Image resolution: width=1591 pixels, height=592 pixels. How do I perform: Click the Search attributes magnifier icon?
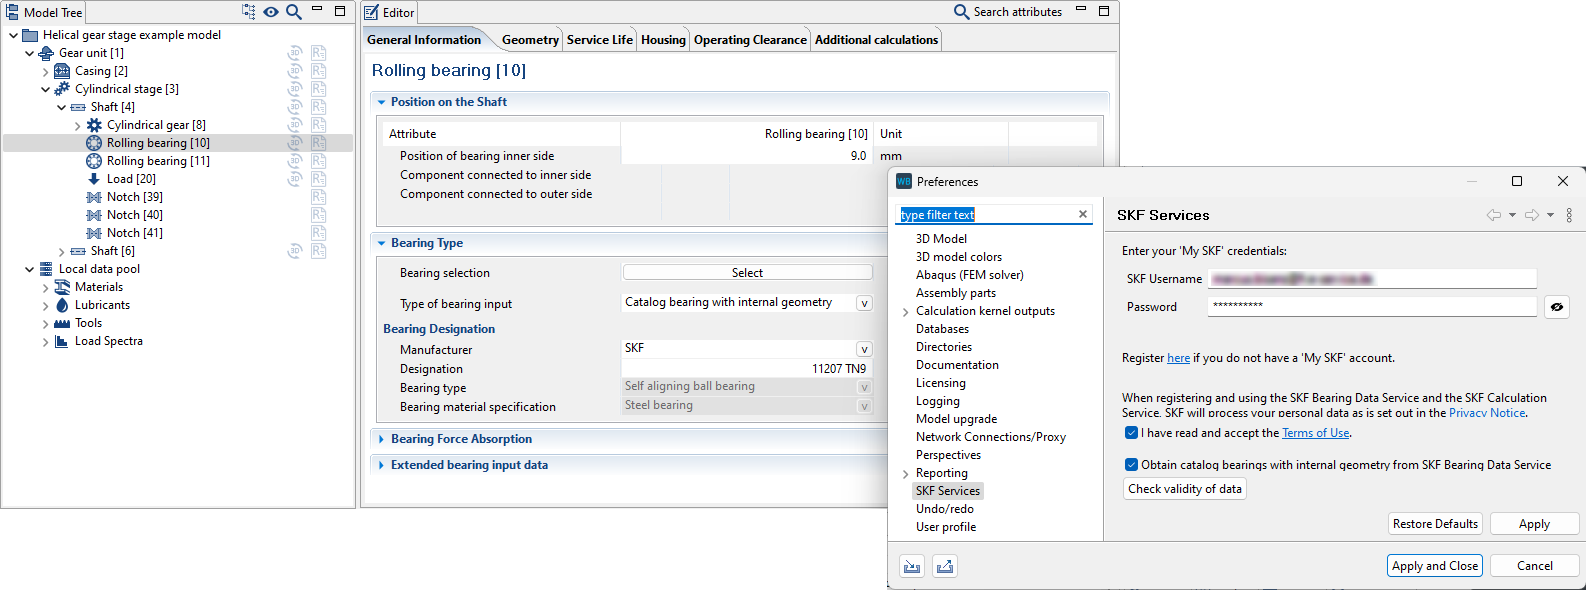tap(961, 12)
